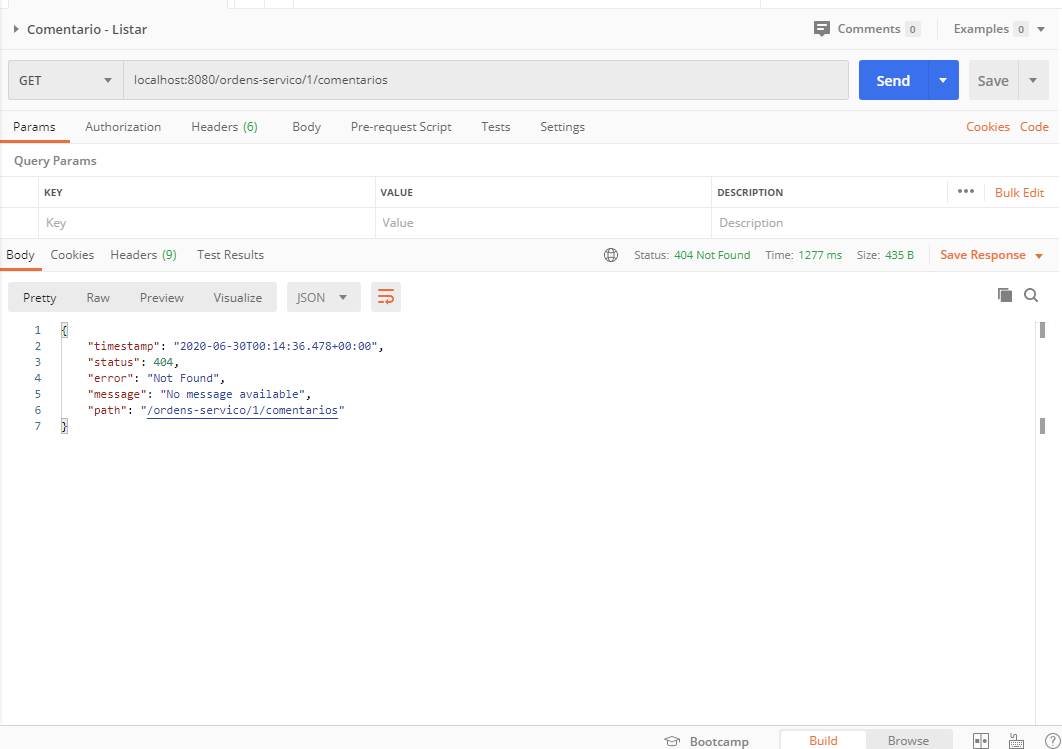Open the JSON format dropdown
1062x749 pixels.
324,297
